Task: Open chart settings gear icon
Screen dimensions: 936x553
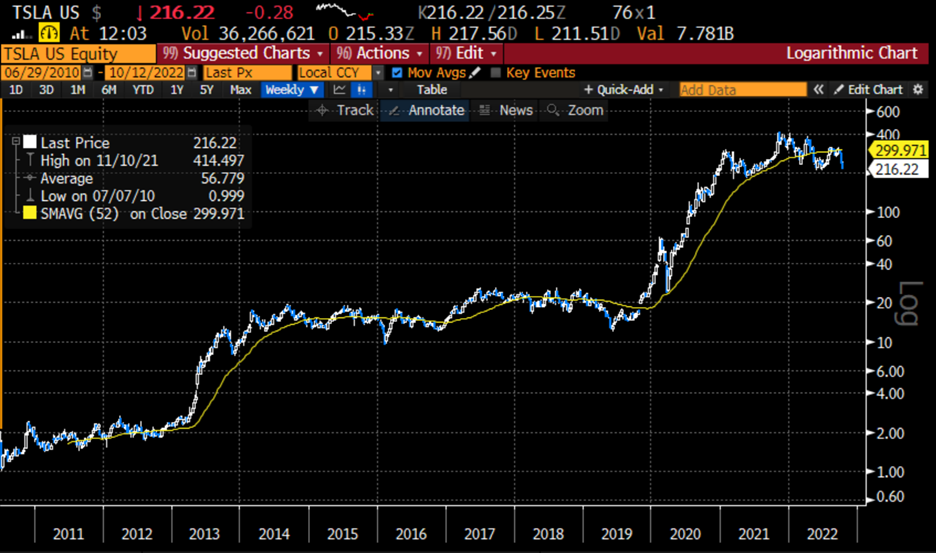Action: point(918,90)
